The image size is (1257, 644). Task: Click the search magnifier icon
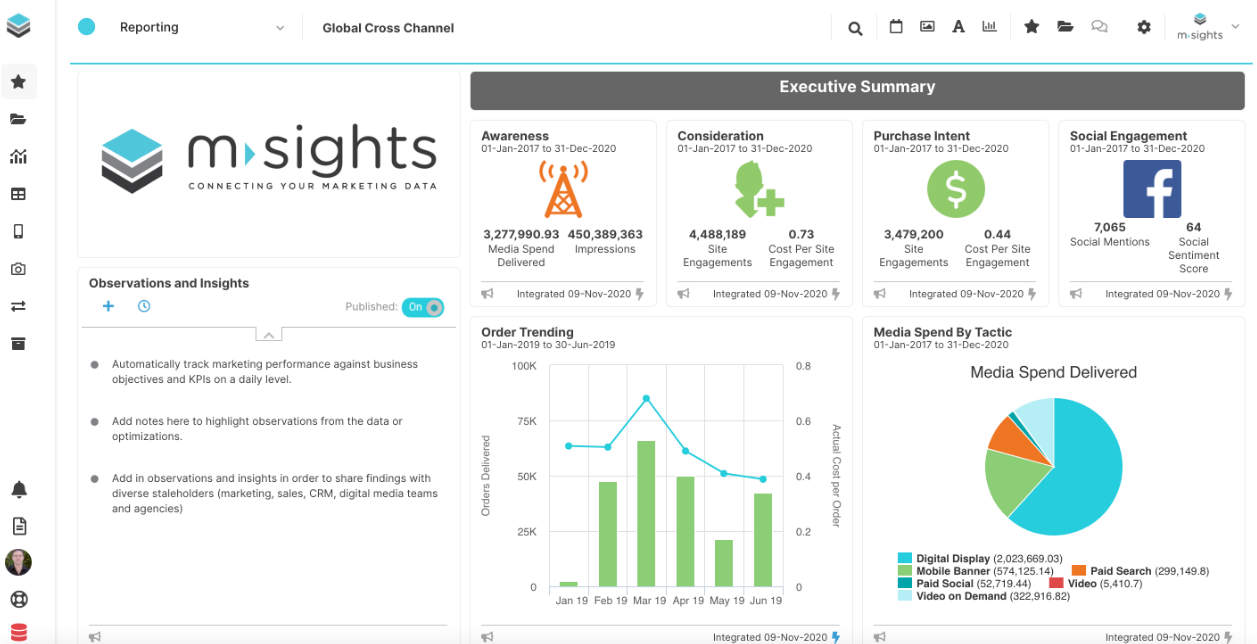855,28
